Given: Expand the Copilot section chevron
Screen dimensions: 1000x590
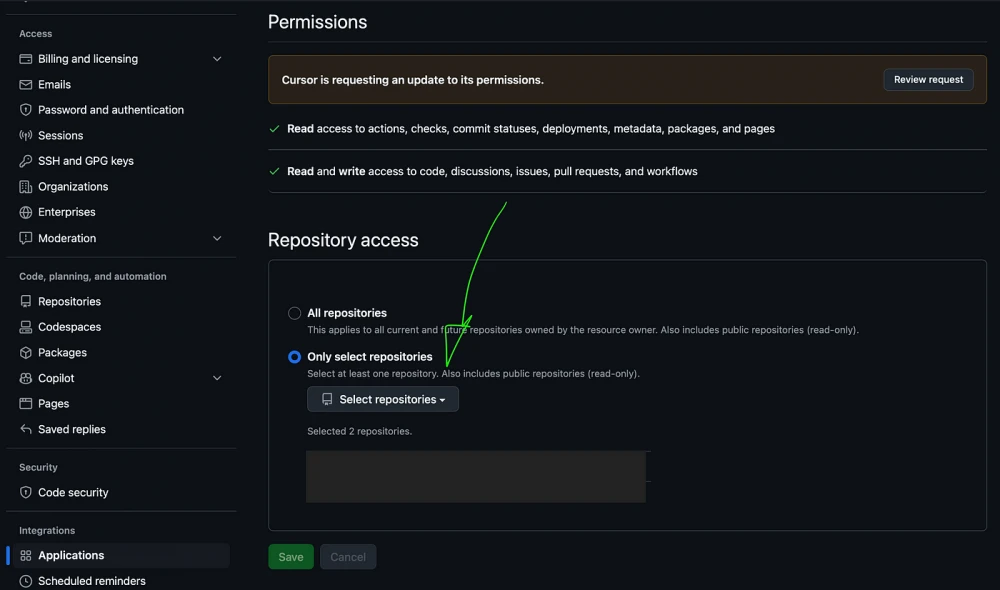Looking at the screenshot, I should point(217,378).
